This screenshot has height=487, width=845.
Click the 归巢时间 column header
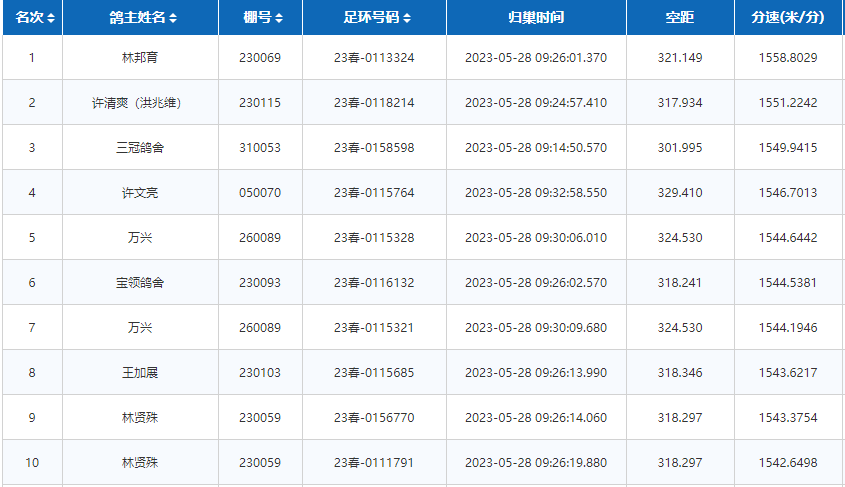coord(536,18)
